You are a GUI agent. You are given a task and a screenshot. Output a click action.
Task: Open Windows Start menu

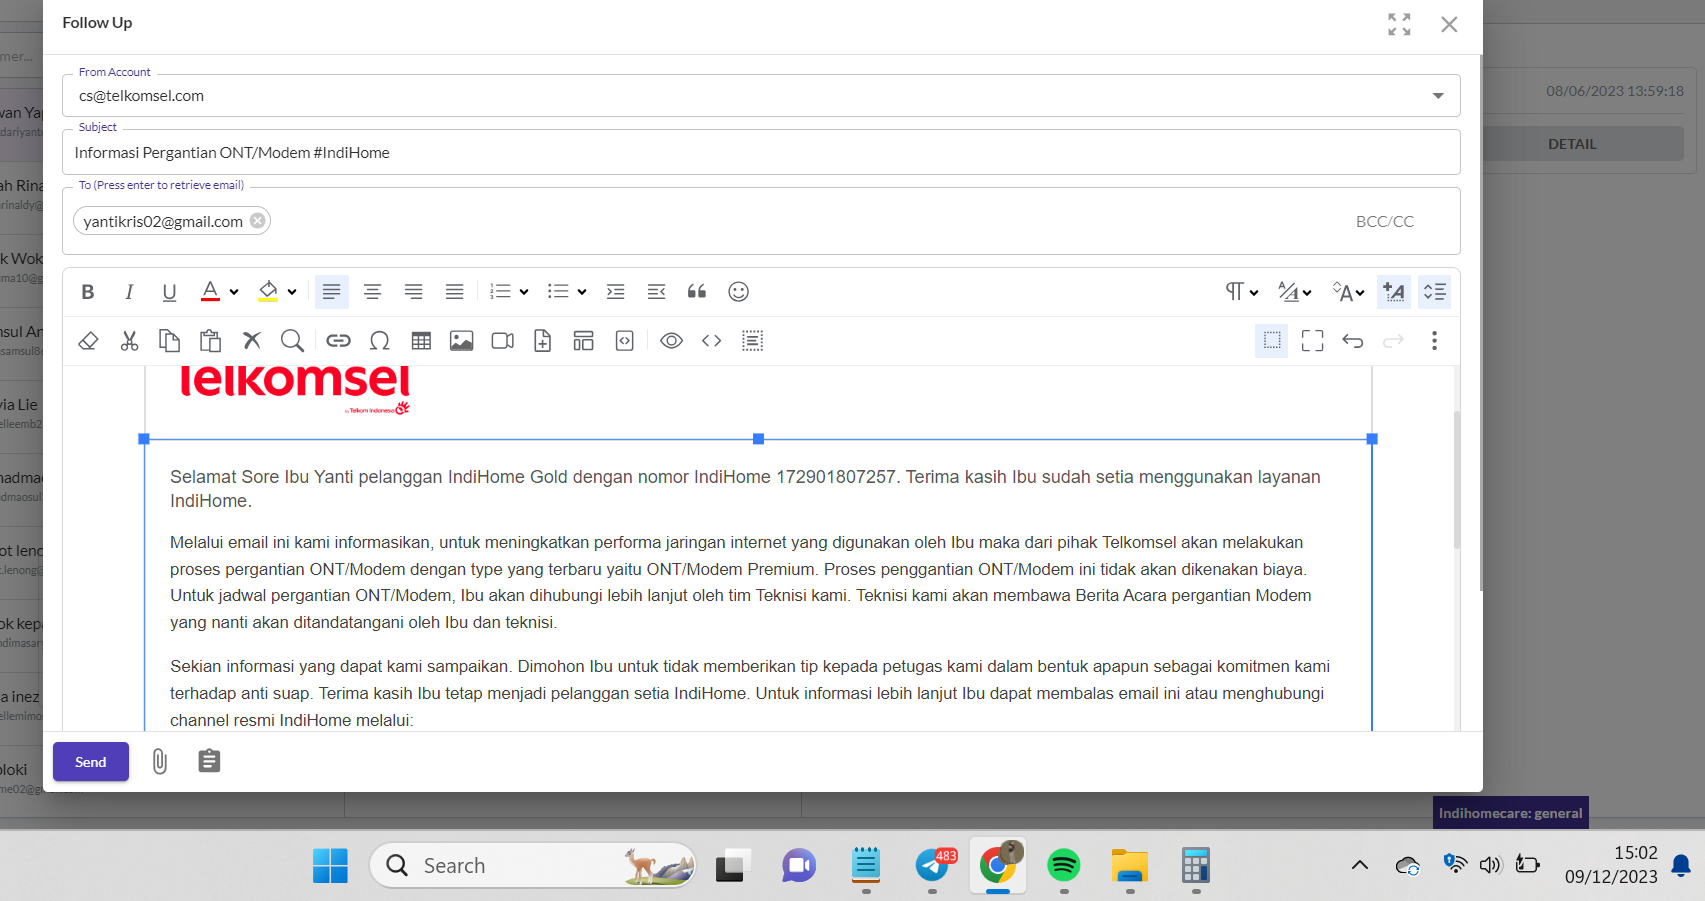pos(330,866)
